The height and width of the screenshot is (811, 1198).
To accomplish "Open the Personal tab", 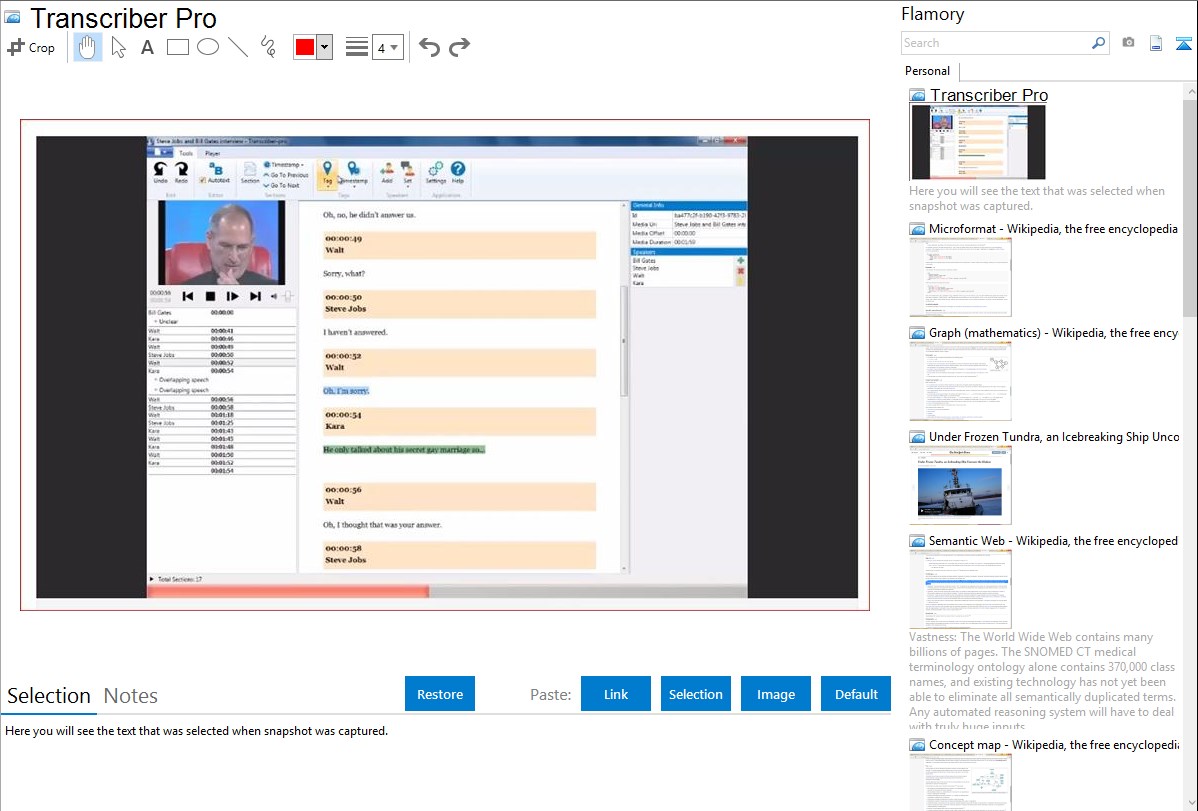I will (927, 71).
